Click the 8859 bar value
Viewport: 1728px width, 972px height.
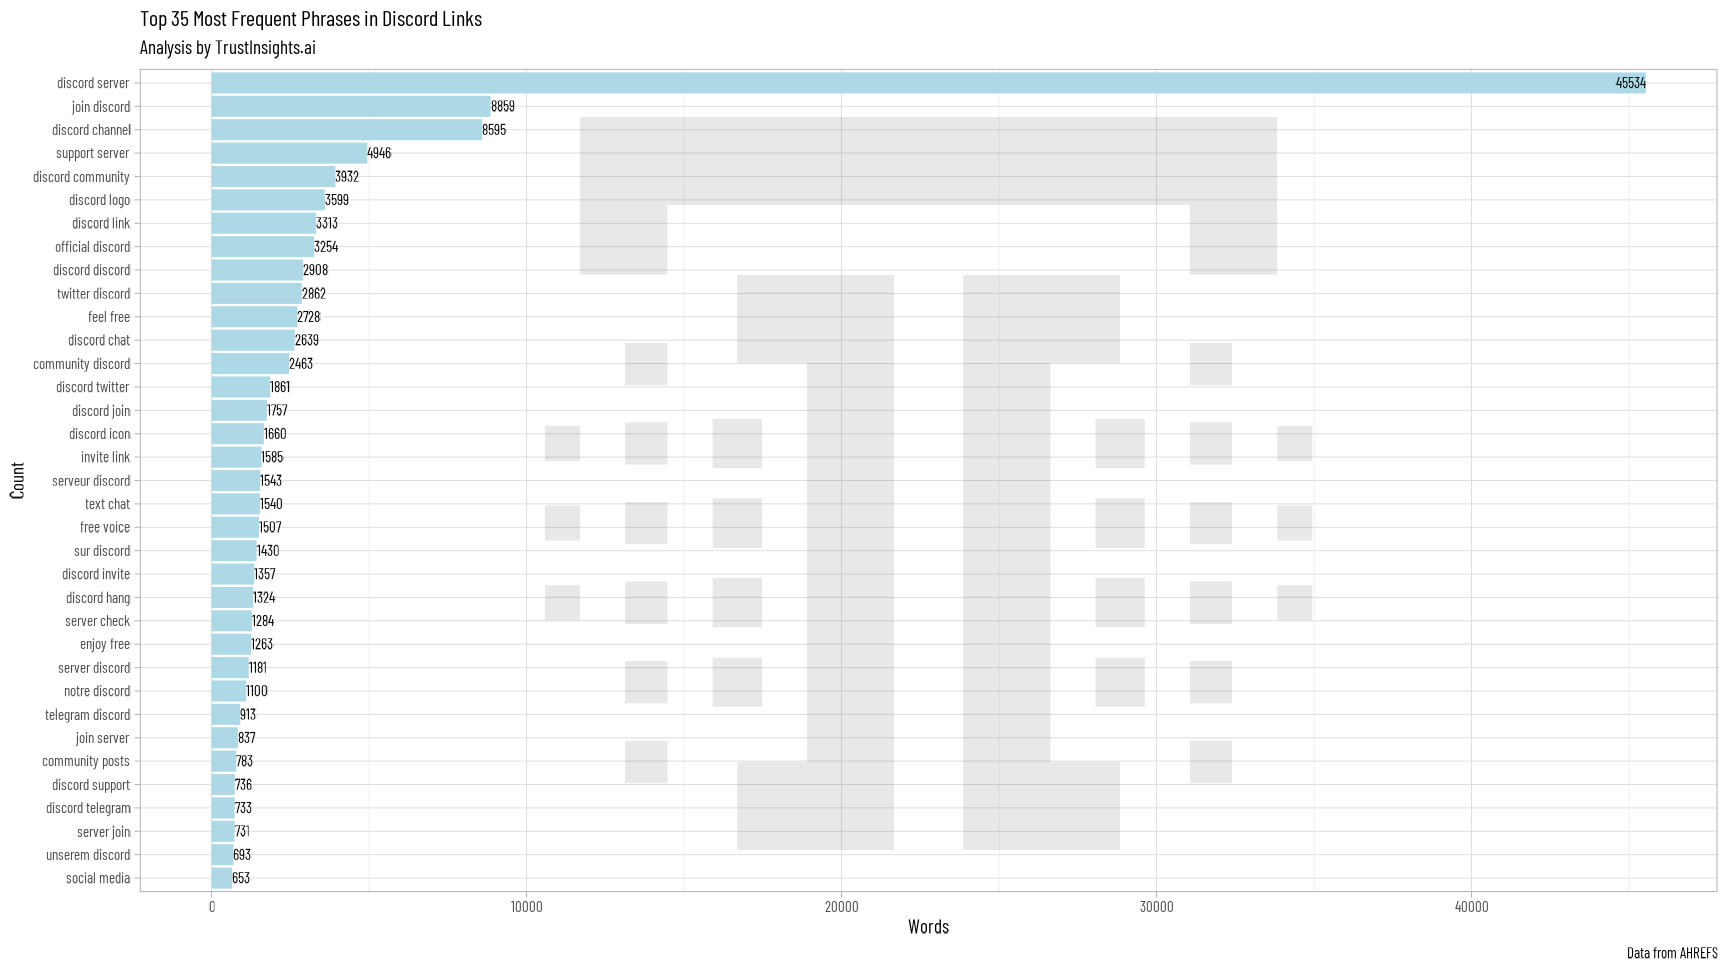(x=503, y=106)
